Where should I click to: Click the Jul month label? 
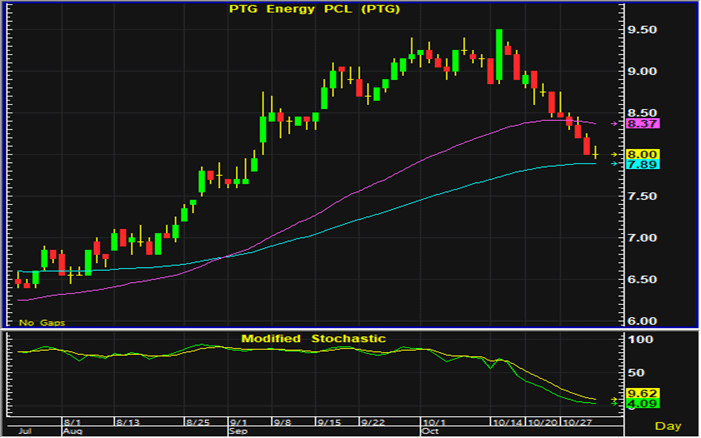[x=25, y=431]
